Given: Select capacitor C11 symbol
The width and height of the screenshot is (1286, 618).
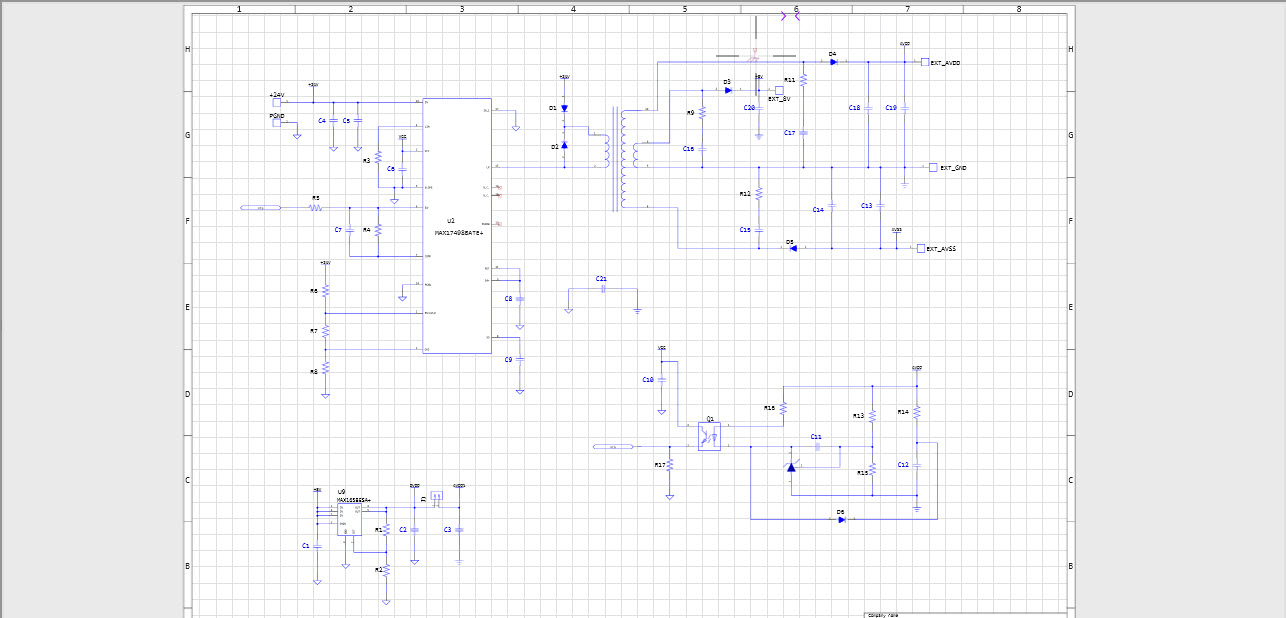Looking at the screenshot, I should [x=817, y=447].
